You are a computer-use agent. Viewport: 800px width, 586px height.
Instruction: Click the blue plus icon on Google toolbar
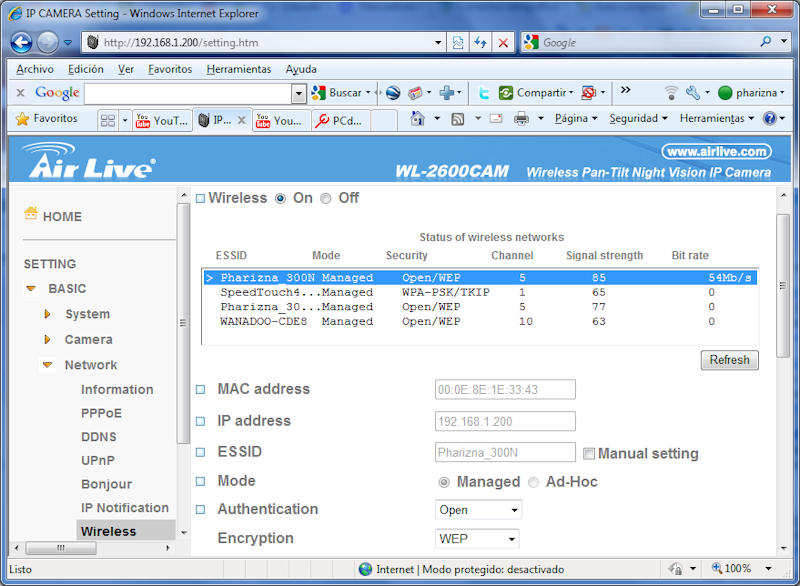tap(446, 93)
